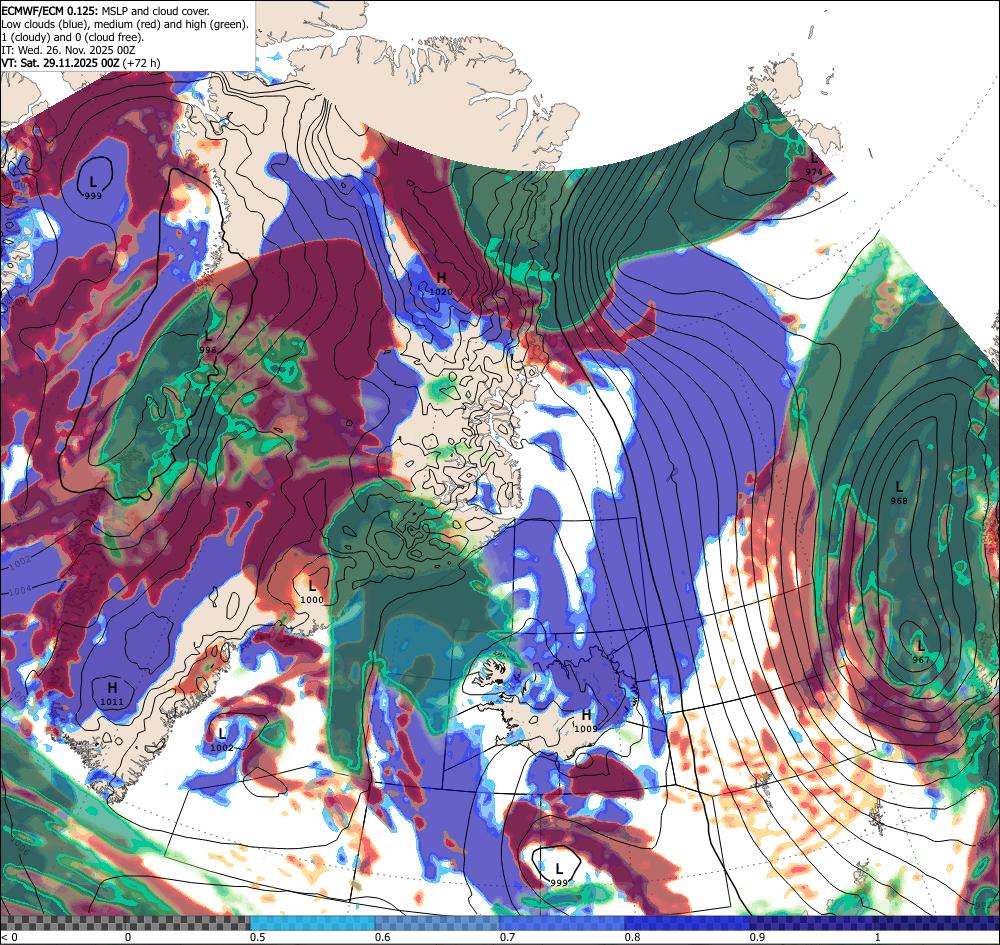The width and height of the screenshot is (1000, 945).
Task: Click the '0.8' legend scale label
Action: coord(633,937)
